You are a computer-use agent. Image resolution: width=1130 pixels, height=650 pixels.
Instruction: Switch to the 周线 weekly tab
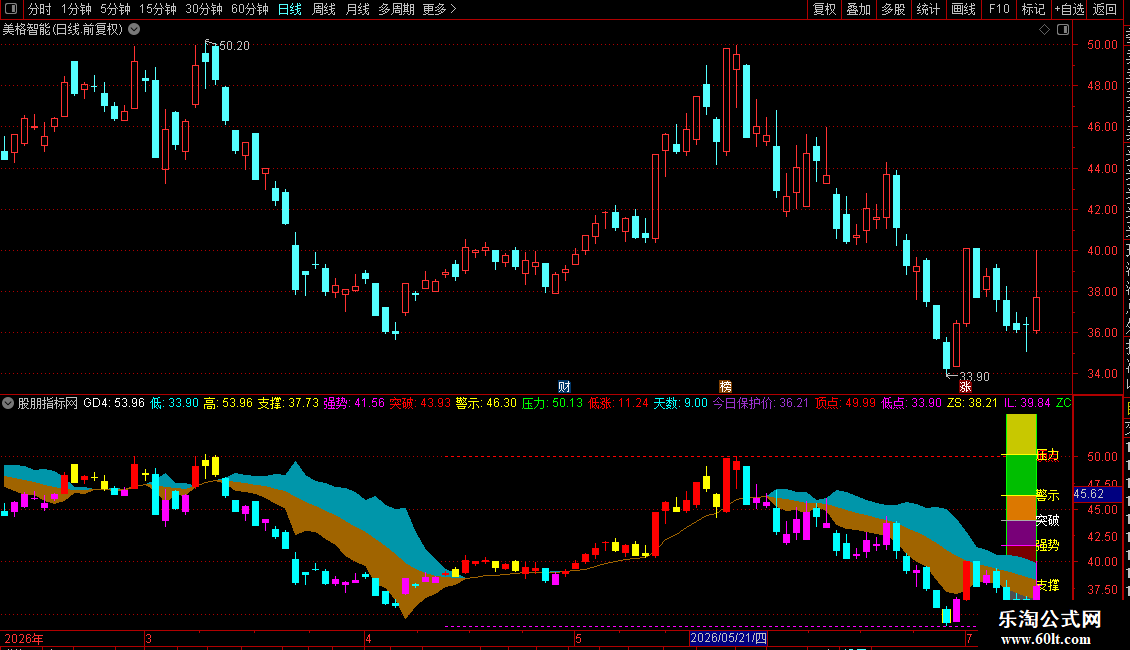324,9
